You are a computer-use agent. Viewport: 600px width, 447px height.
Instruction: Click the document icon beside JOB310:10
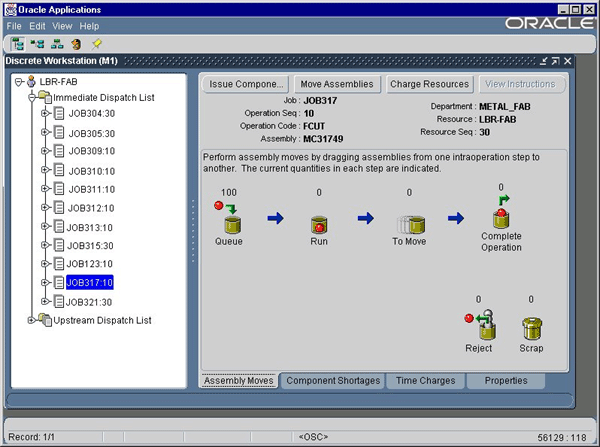tap(59, 170)
